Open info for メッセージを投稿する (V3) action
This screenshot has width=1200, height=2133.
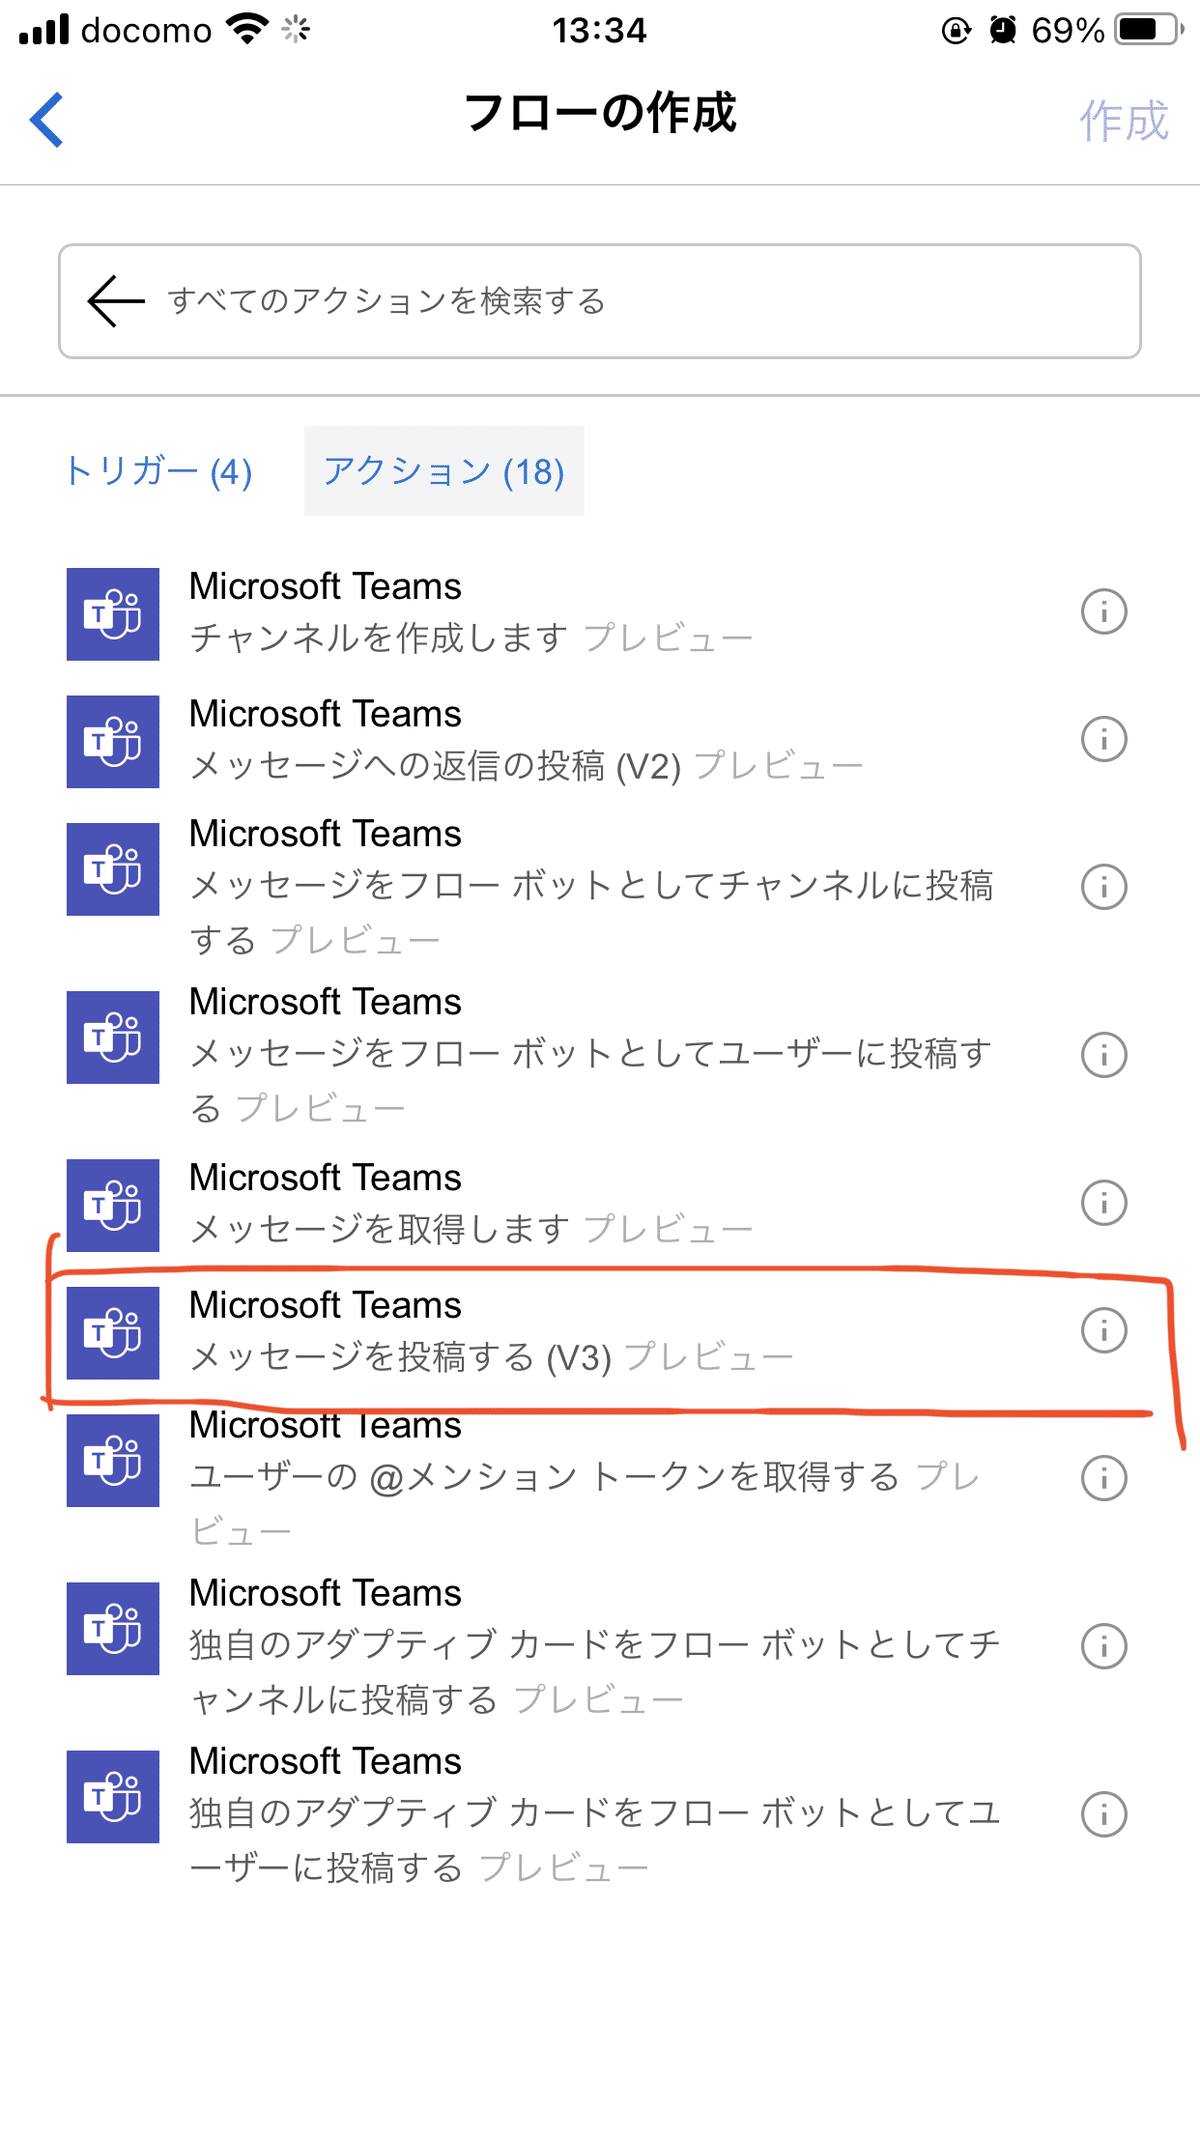coord(1103,1330)
